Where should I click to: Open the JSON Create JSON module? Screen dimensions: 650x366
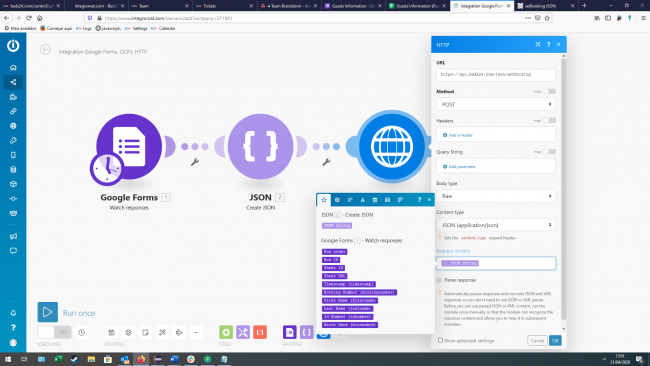coord(260,146)
